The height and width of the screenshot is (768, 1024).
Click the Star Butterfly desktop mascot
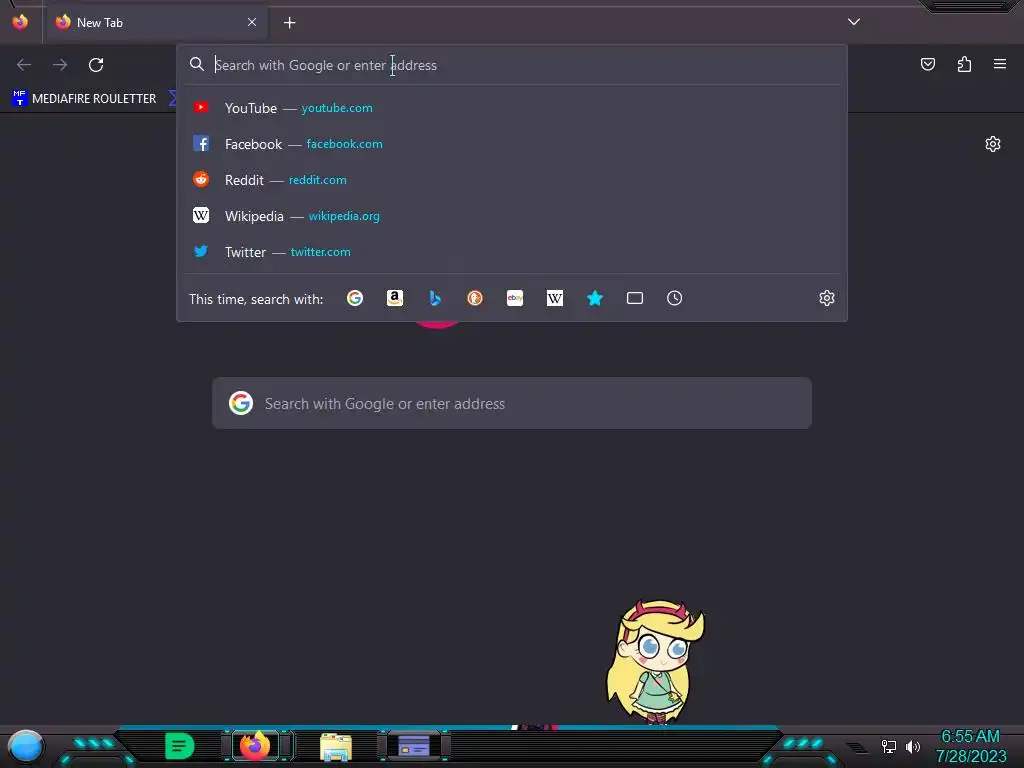(655, 661)
